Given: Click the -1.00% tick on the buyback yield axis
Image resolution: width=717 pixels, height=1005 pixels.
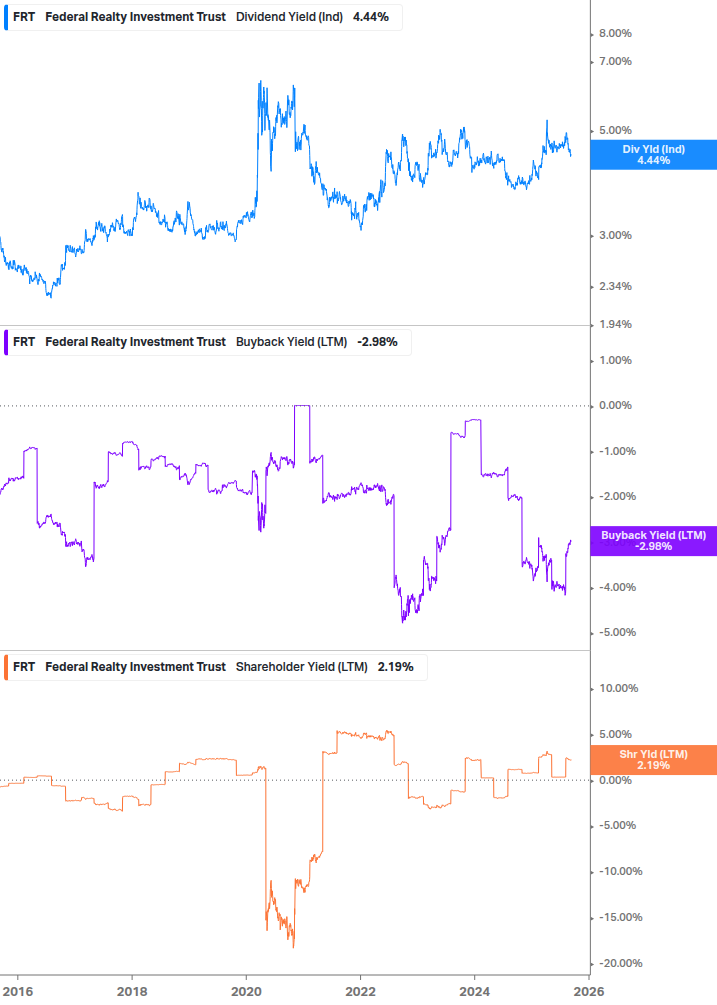Looking at the screenshot, I should click(617, 451).
